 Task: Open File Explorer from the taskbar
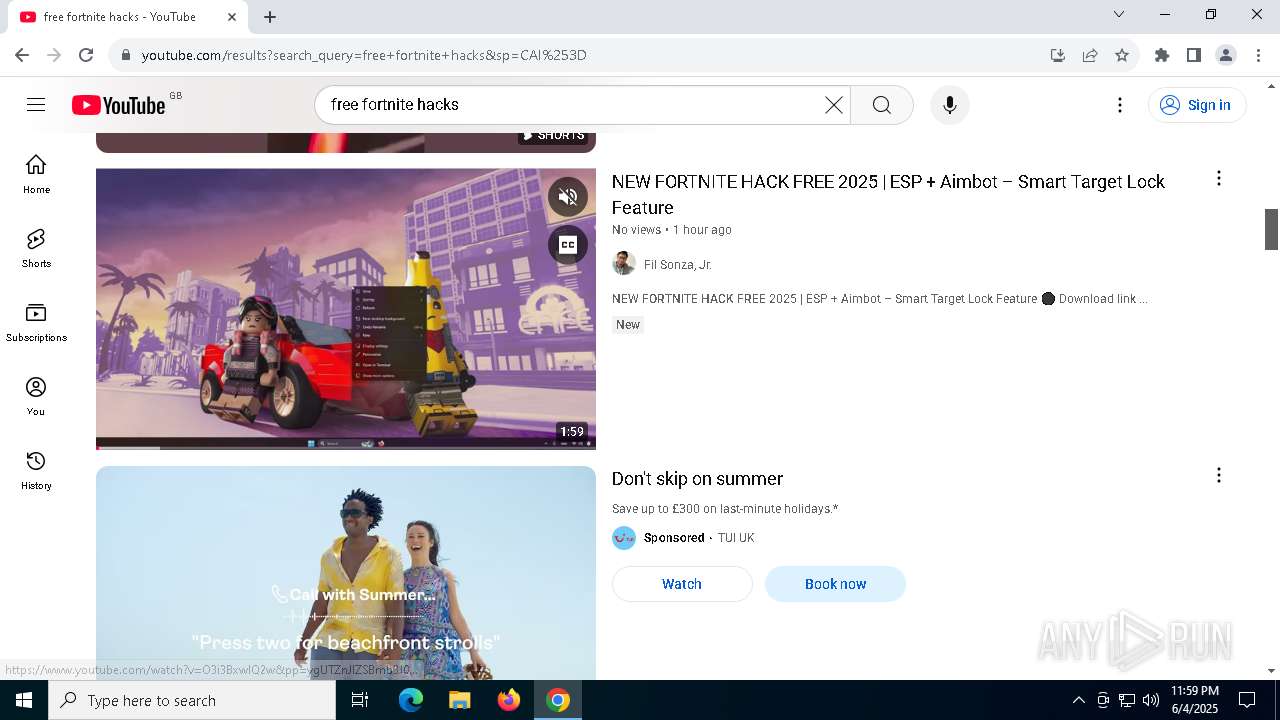coord(459,700)
